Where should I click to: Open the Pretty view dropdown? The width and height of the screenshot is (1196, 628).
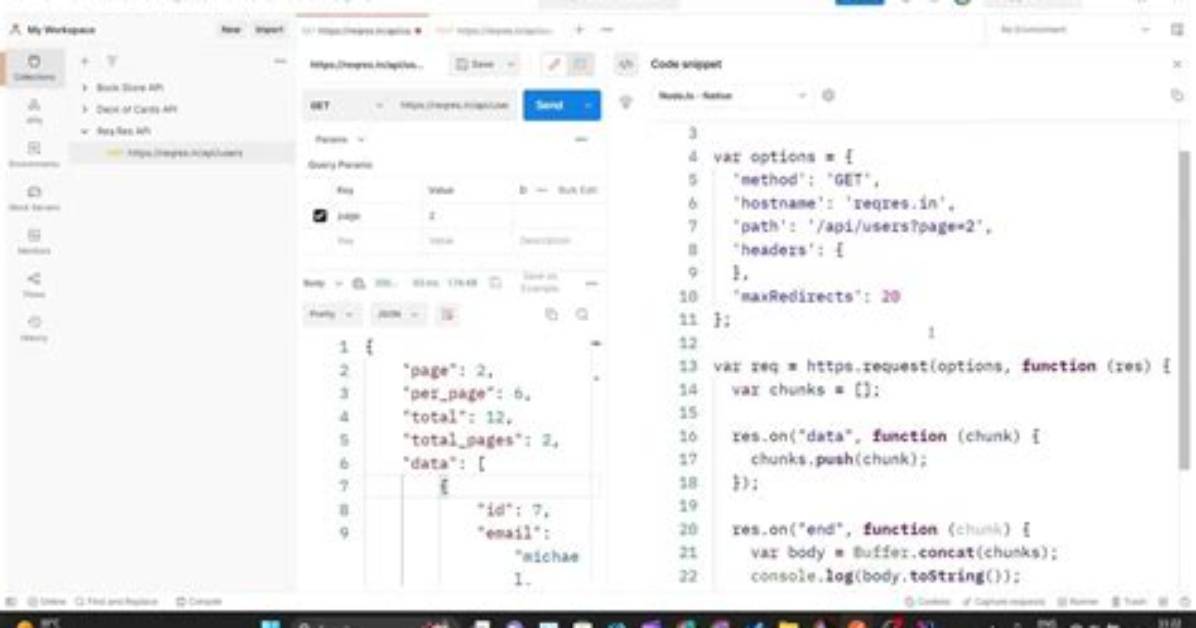click(330, 314)
